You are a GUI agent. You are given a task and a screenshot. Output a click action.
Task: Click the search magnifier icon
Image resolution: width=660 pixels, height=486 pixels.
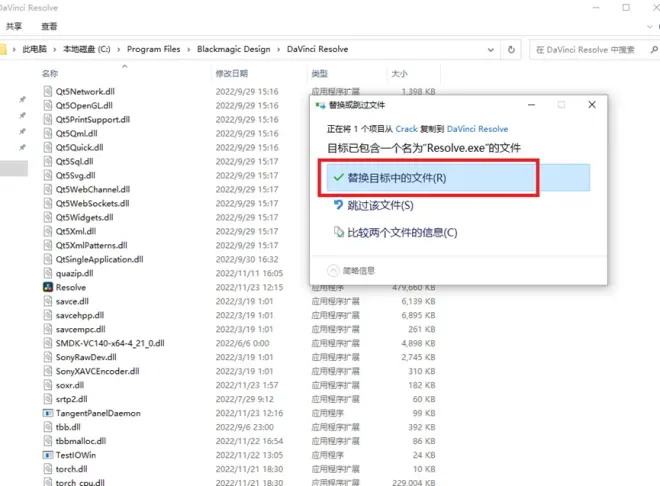(654, 50)
